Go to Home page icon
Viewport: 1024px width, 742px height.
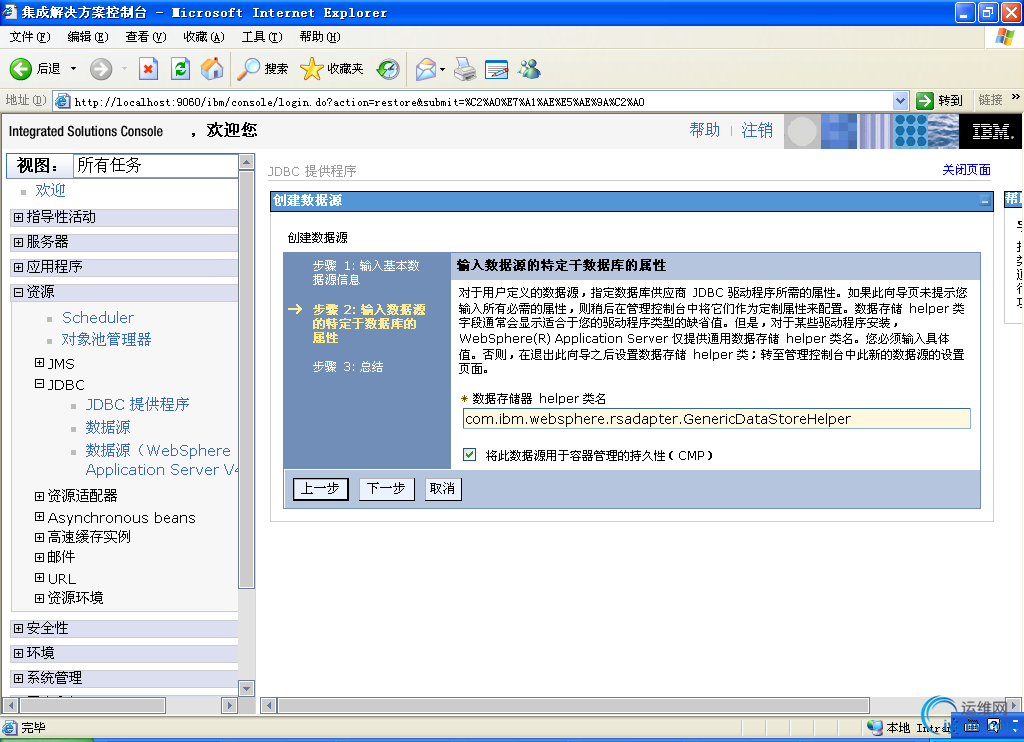click(212, 69)
